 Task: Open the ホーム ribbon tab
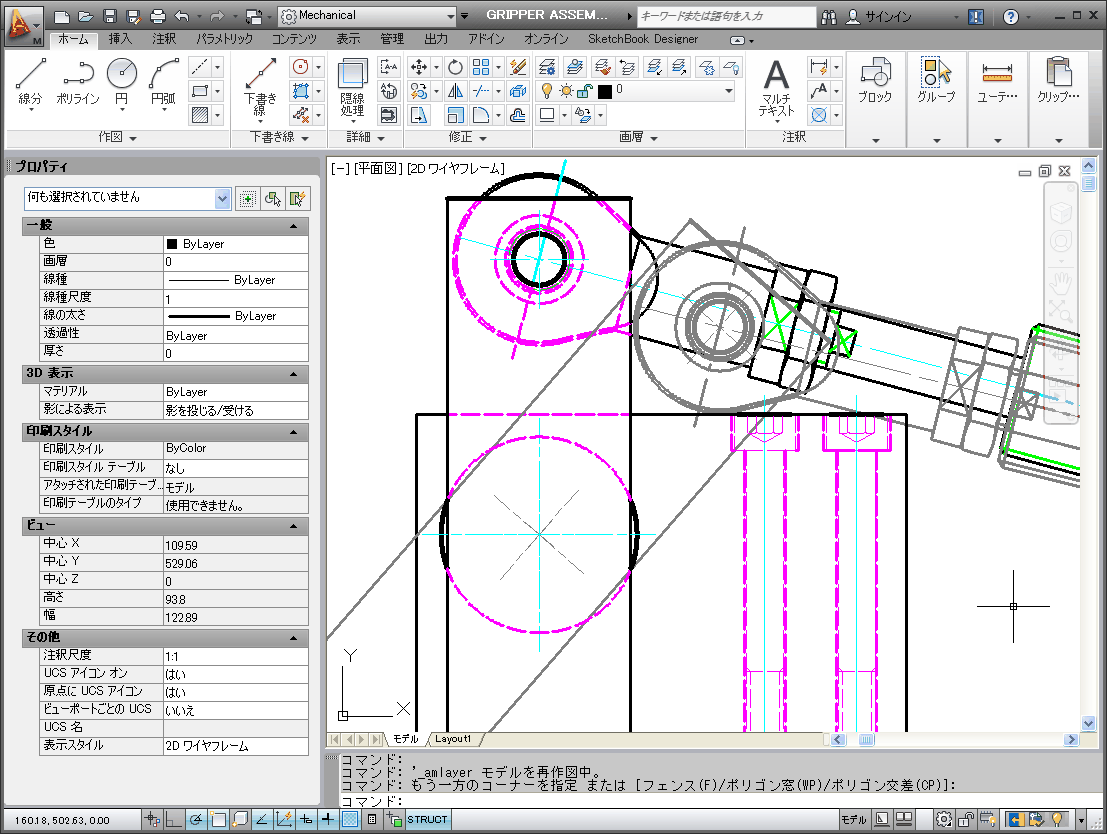click(x=73, y=39)
